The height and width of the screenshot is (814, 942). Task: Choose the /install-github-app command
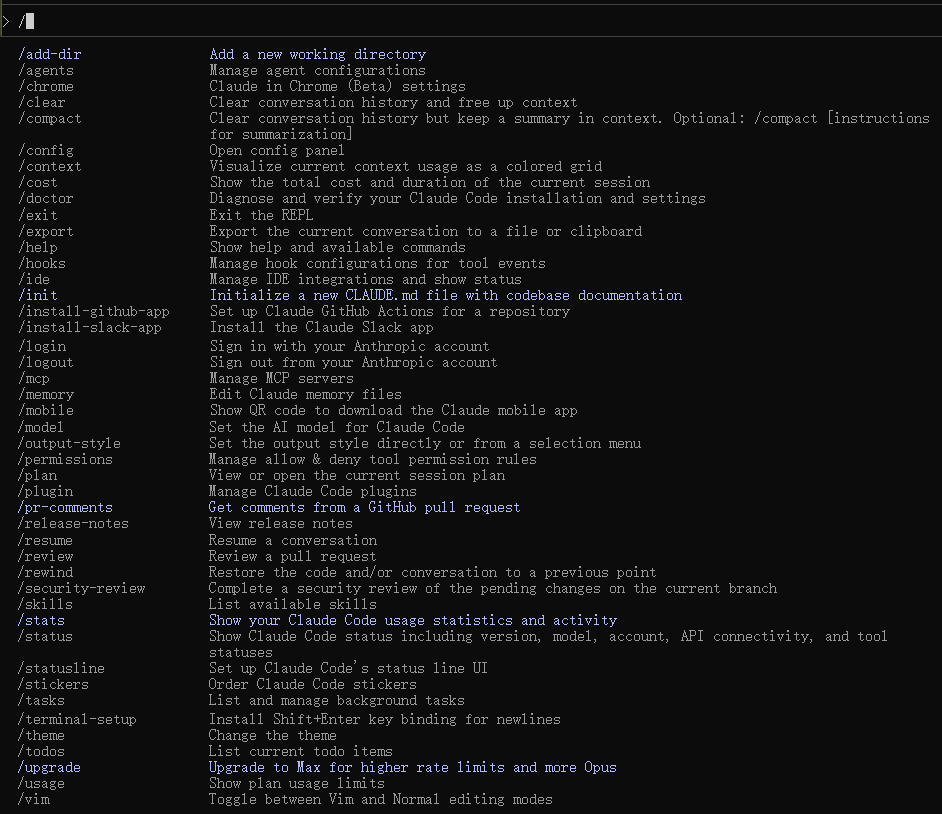94,311
